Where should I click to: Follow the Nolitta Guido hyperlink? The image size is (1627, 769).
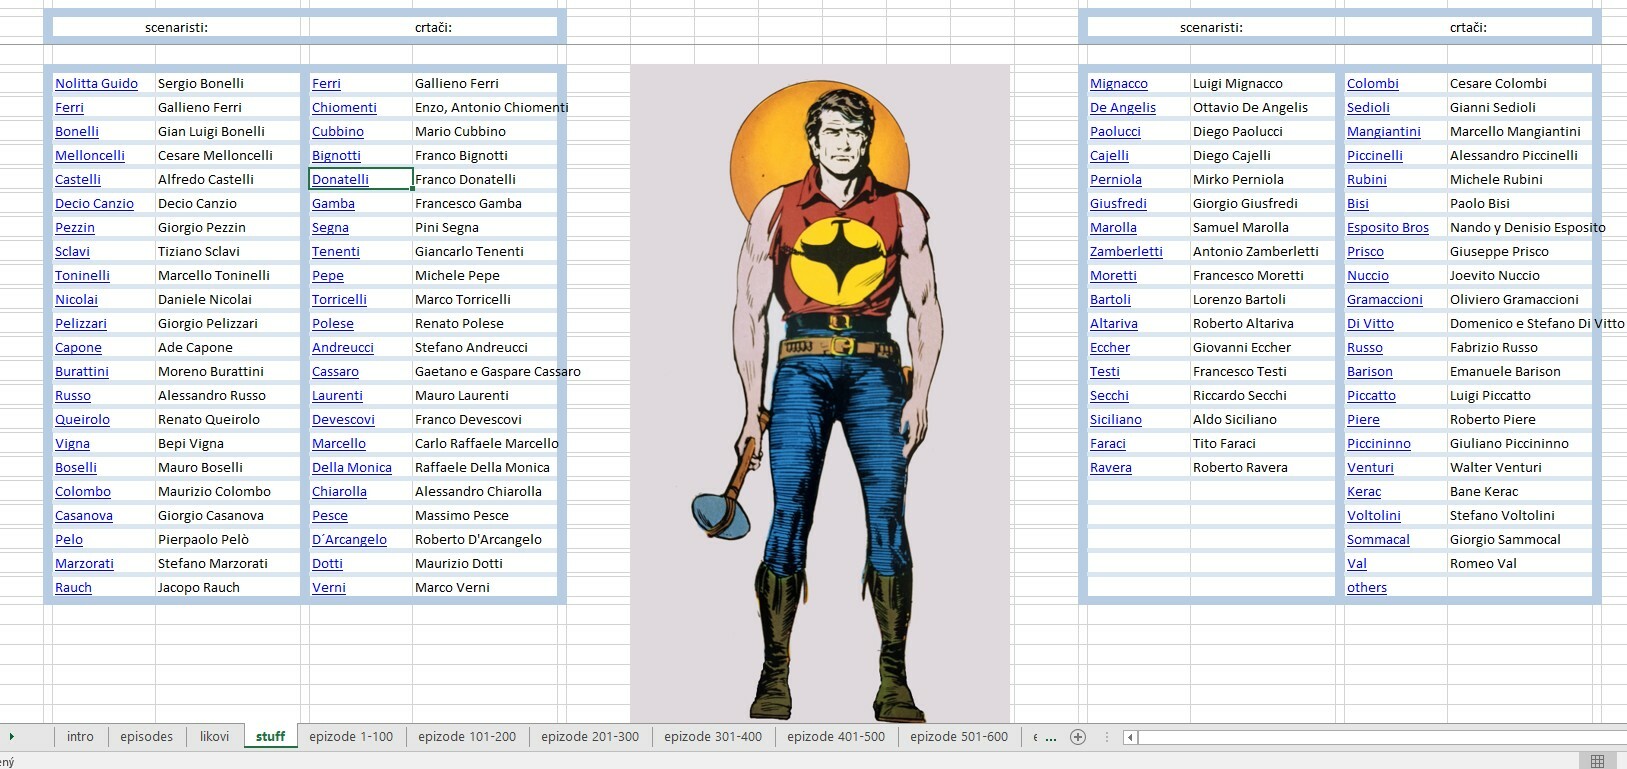pos(96,84)
